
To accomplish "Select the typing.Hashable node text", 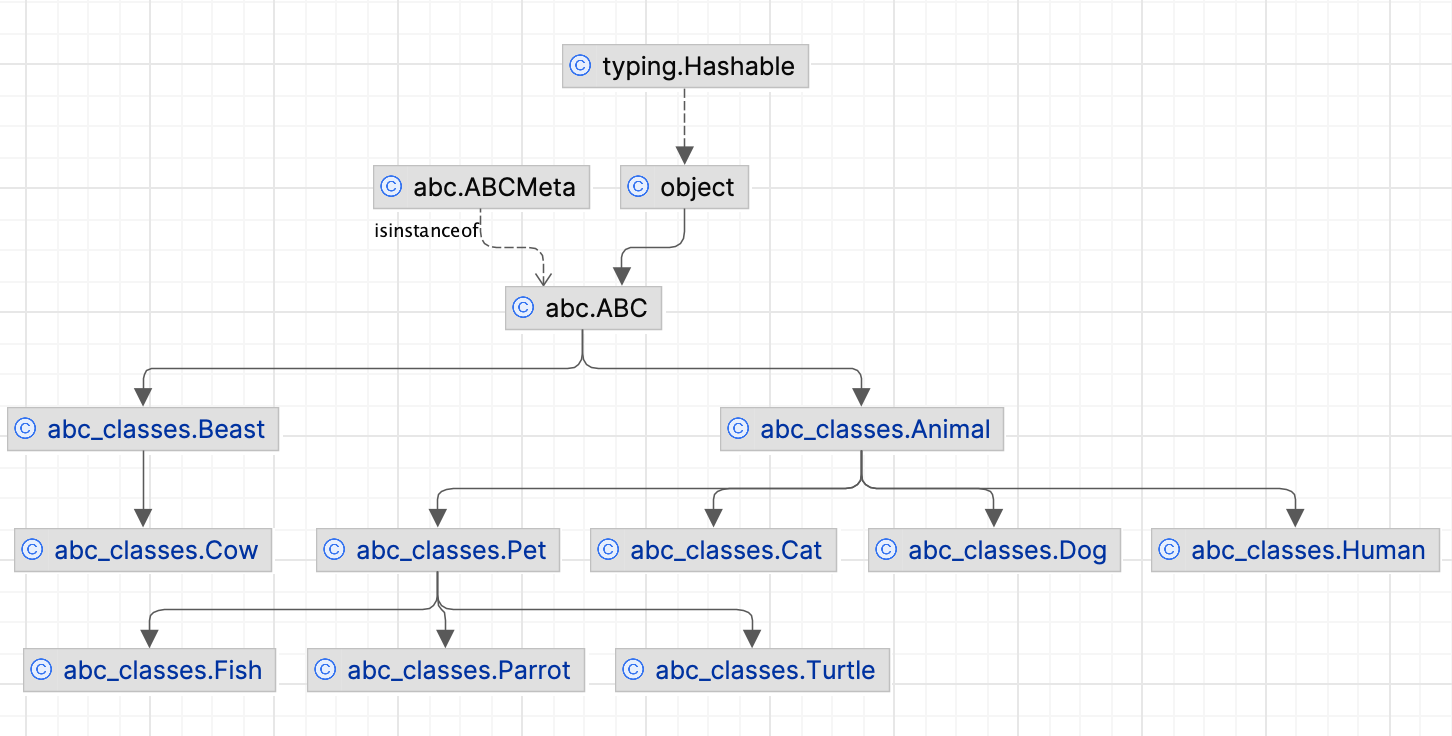I will (698, 67).
